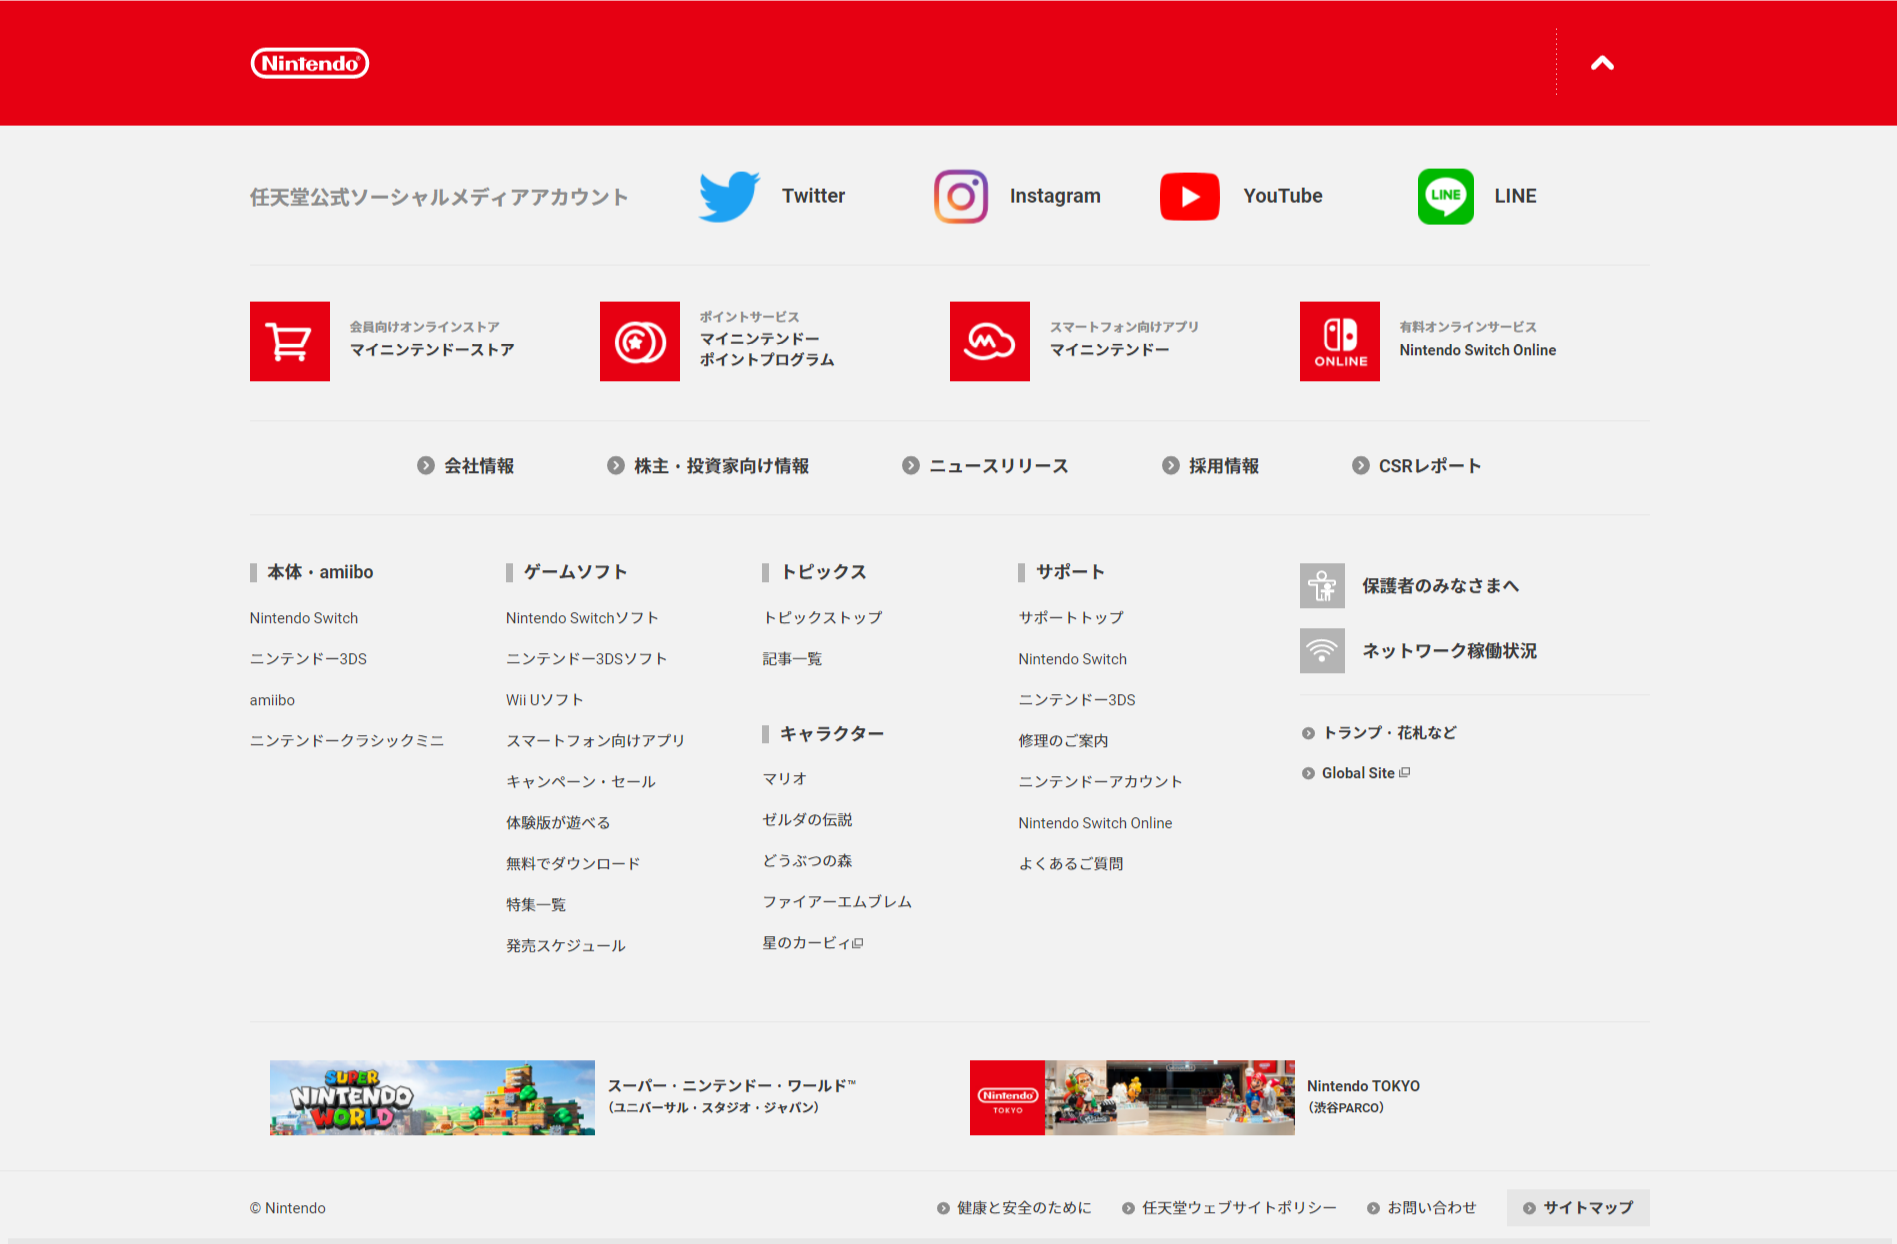Open ファイアーエムブレム link
This screenshot has width=1897, height=1244.
click(837, 902)
